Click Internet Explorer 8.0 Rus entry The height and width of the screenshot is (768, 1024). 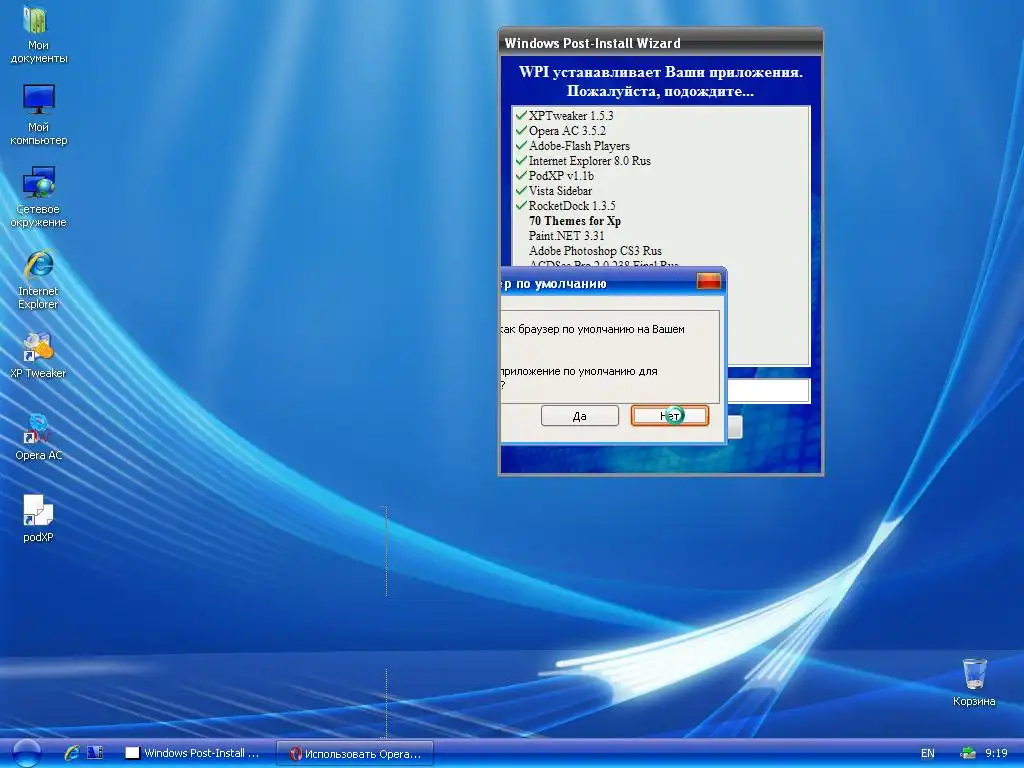point(590,161)
